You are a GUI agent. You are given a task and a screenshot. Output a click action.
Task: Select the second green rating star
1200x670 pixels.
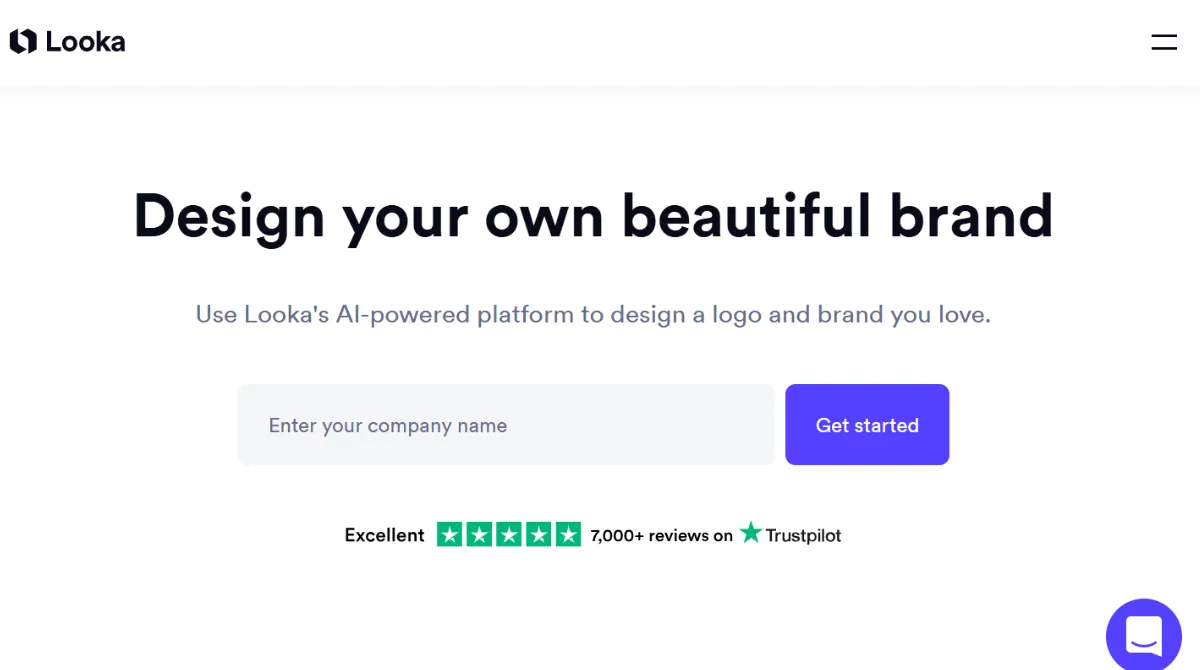coord(480,535)
